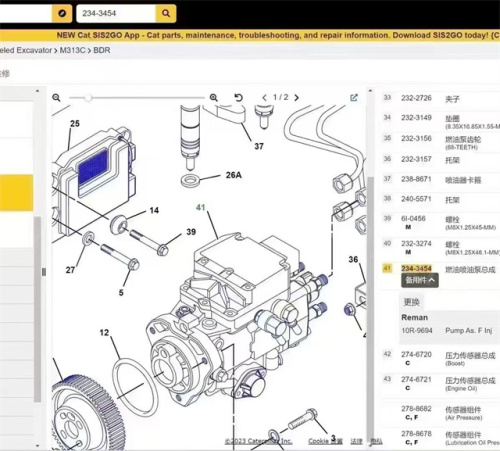
Task: Click the Pump As. F Inj description
Action: [469, 331]
